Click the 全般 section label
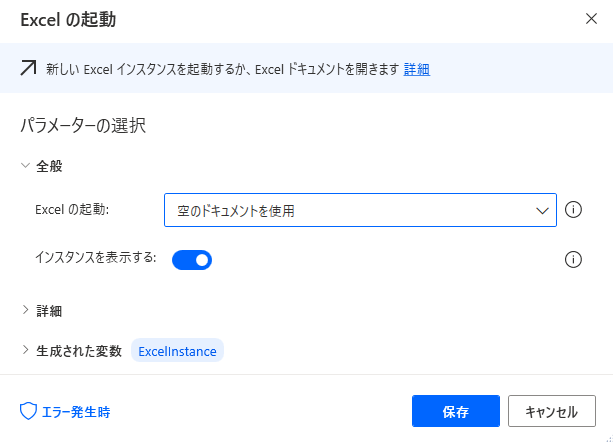The width and height of the screenshot is (613, 443). [x=49, y=166]
